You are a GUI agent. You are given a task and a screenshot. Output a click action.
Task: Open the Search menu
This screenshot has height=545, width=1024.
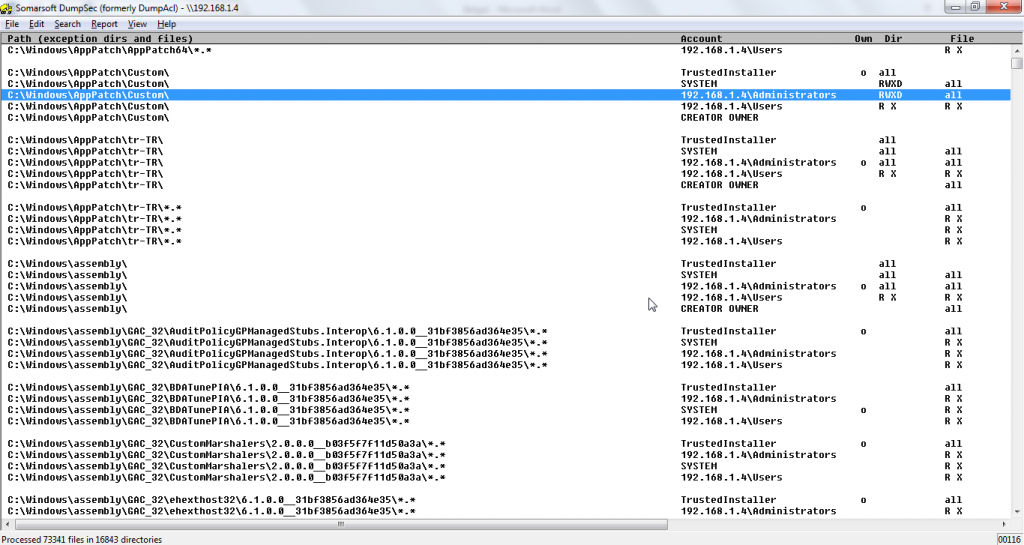coord(68,24)
